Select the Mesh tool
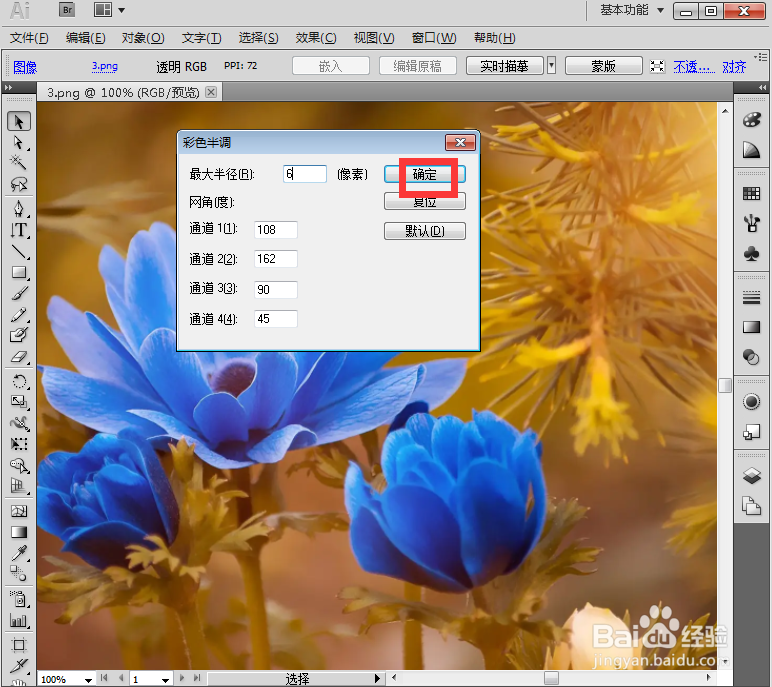This screenshot has height=687, width=772. point(19,511)
